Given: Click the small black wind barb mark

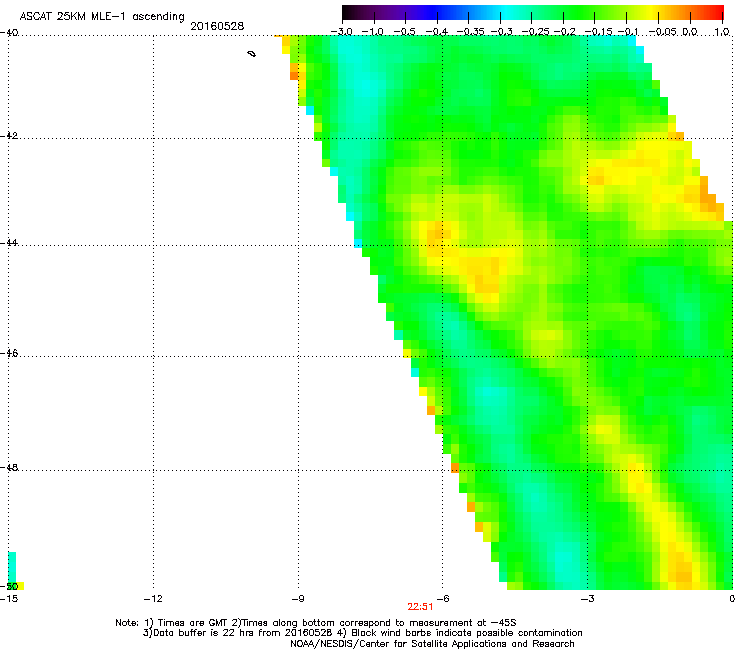Looking at the screenshot, I should [252, 54].
